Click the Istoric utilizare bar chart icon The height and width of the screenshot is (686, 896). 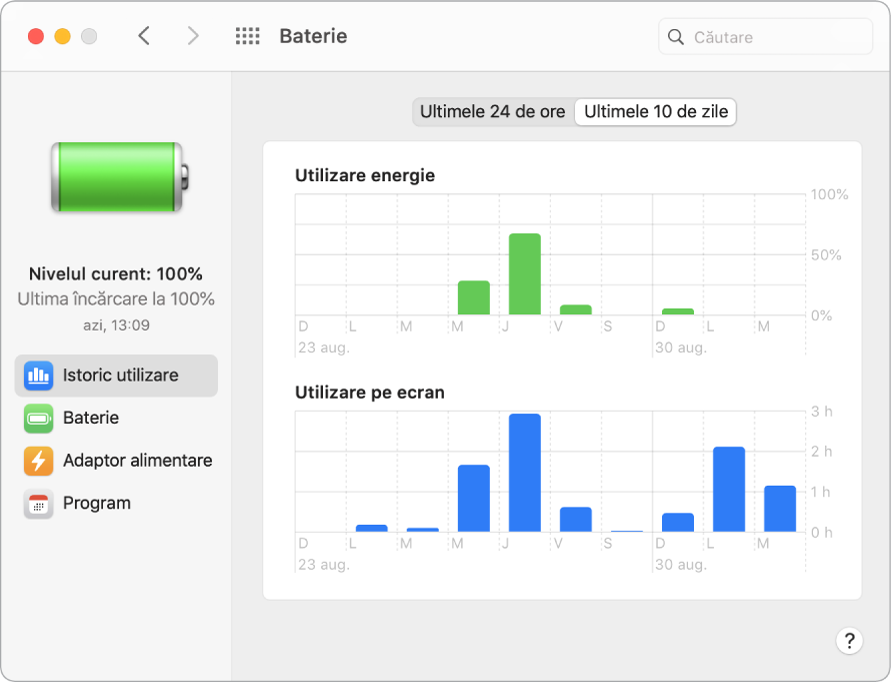point(38,376)
